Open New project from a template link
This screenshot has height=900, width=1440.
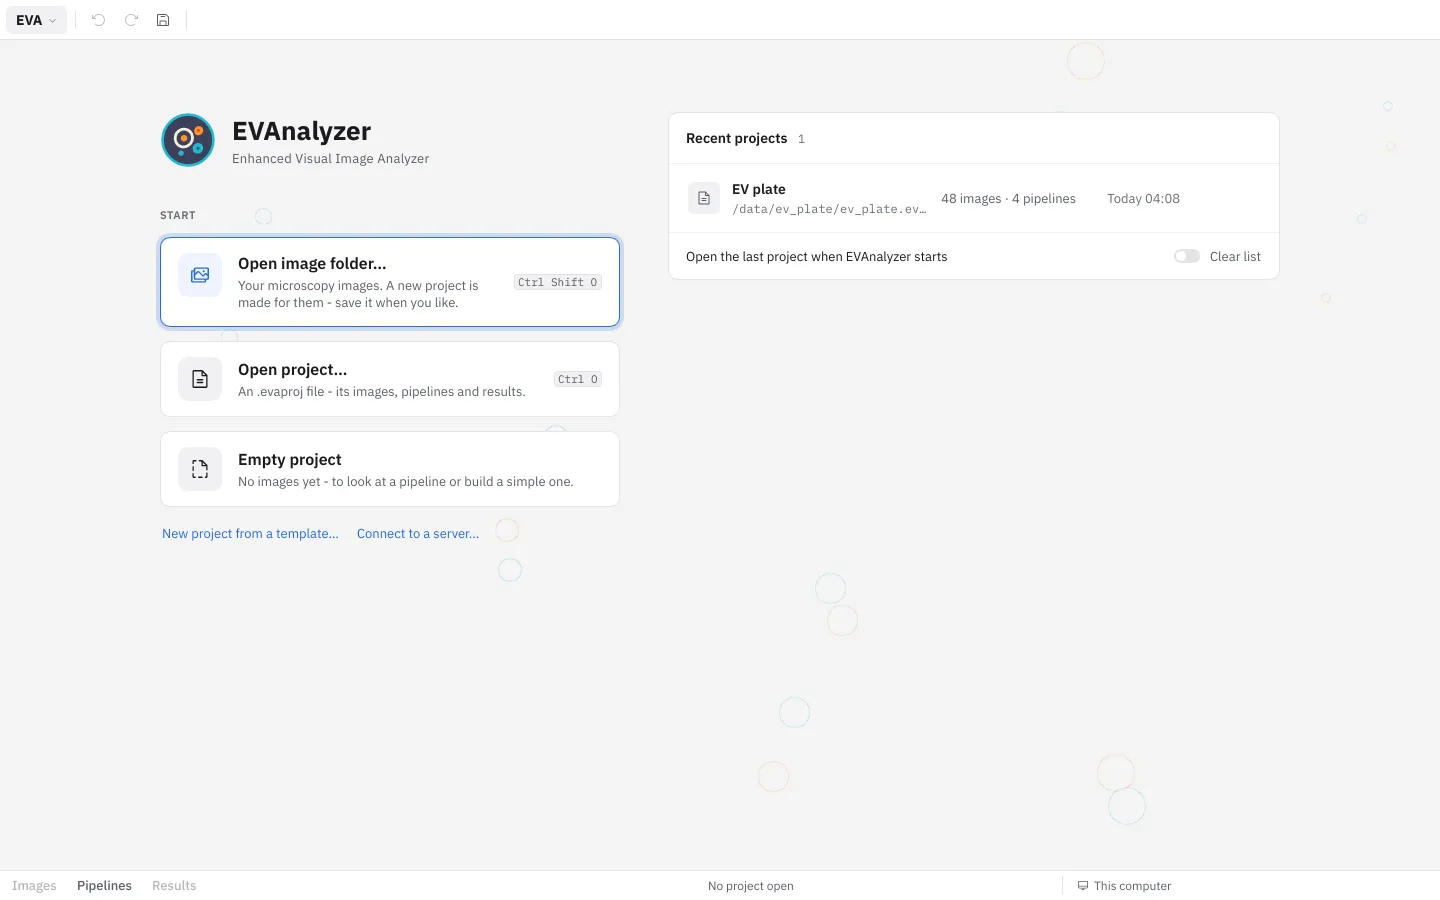[250, 534]
